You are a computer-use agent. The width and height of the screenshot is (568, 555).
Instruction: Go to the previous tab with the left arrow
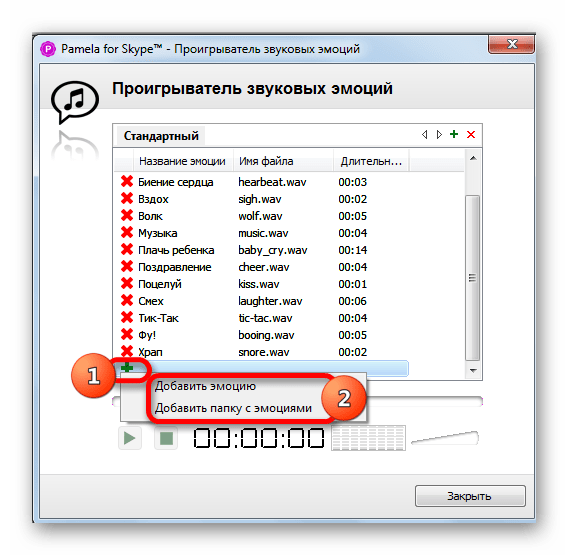pos(425,135)
